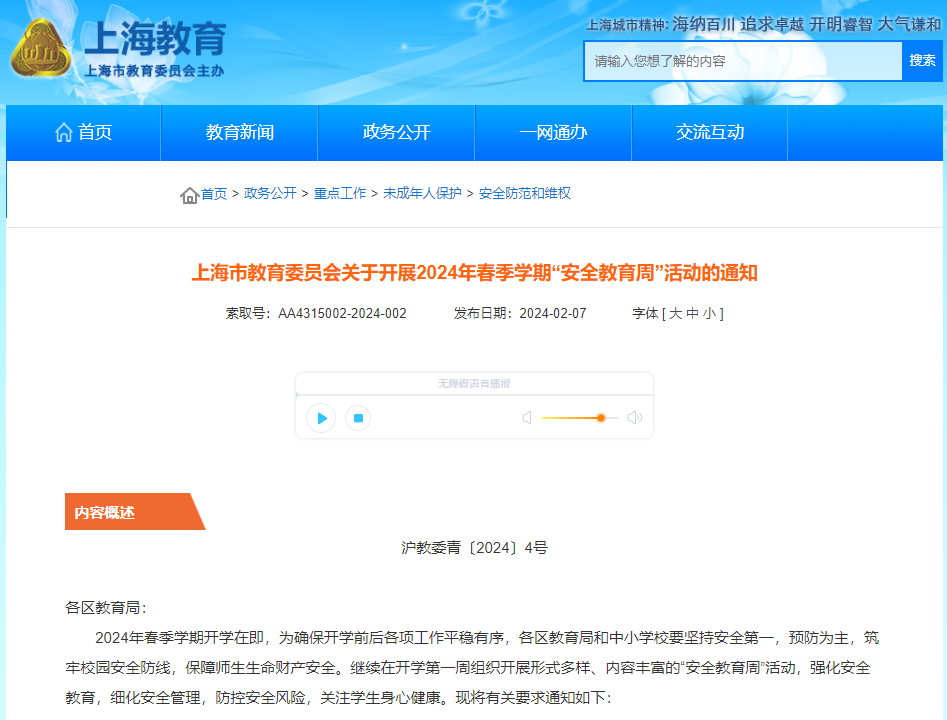Go to 首页 breadcrumb link
This screenshot has height=720, width=947.
click(214, 194)
